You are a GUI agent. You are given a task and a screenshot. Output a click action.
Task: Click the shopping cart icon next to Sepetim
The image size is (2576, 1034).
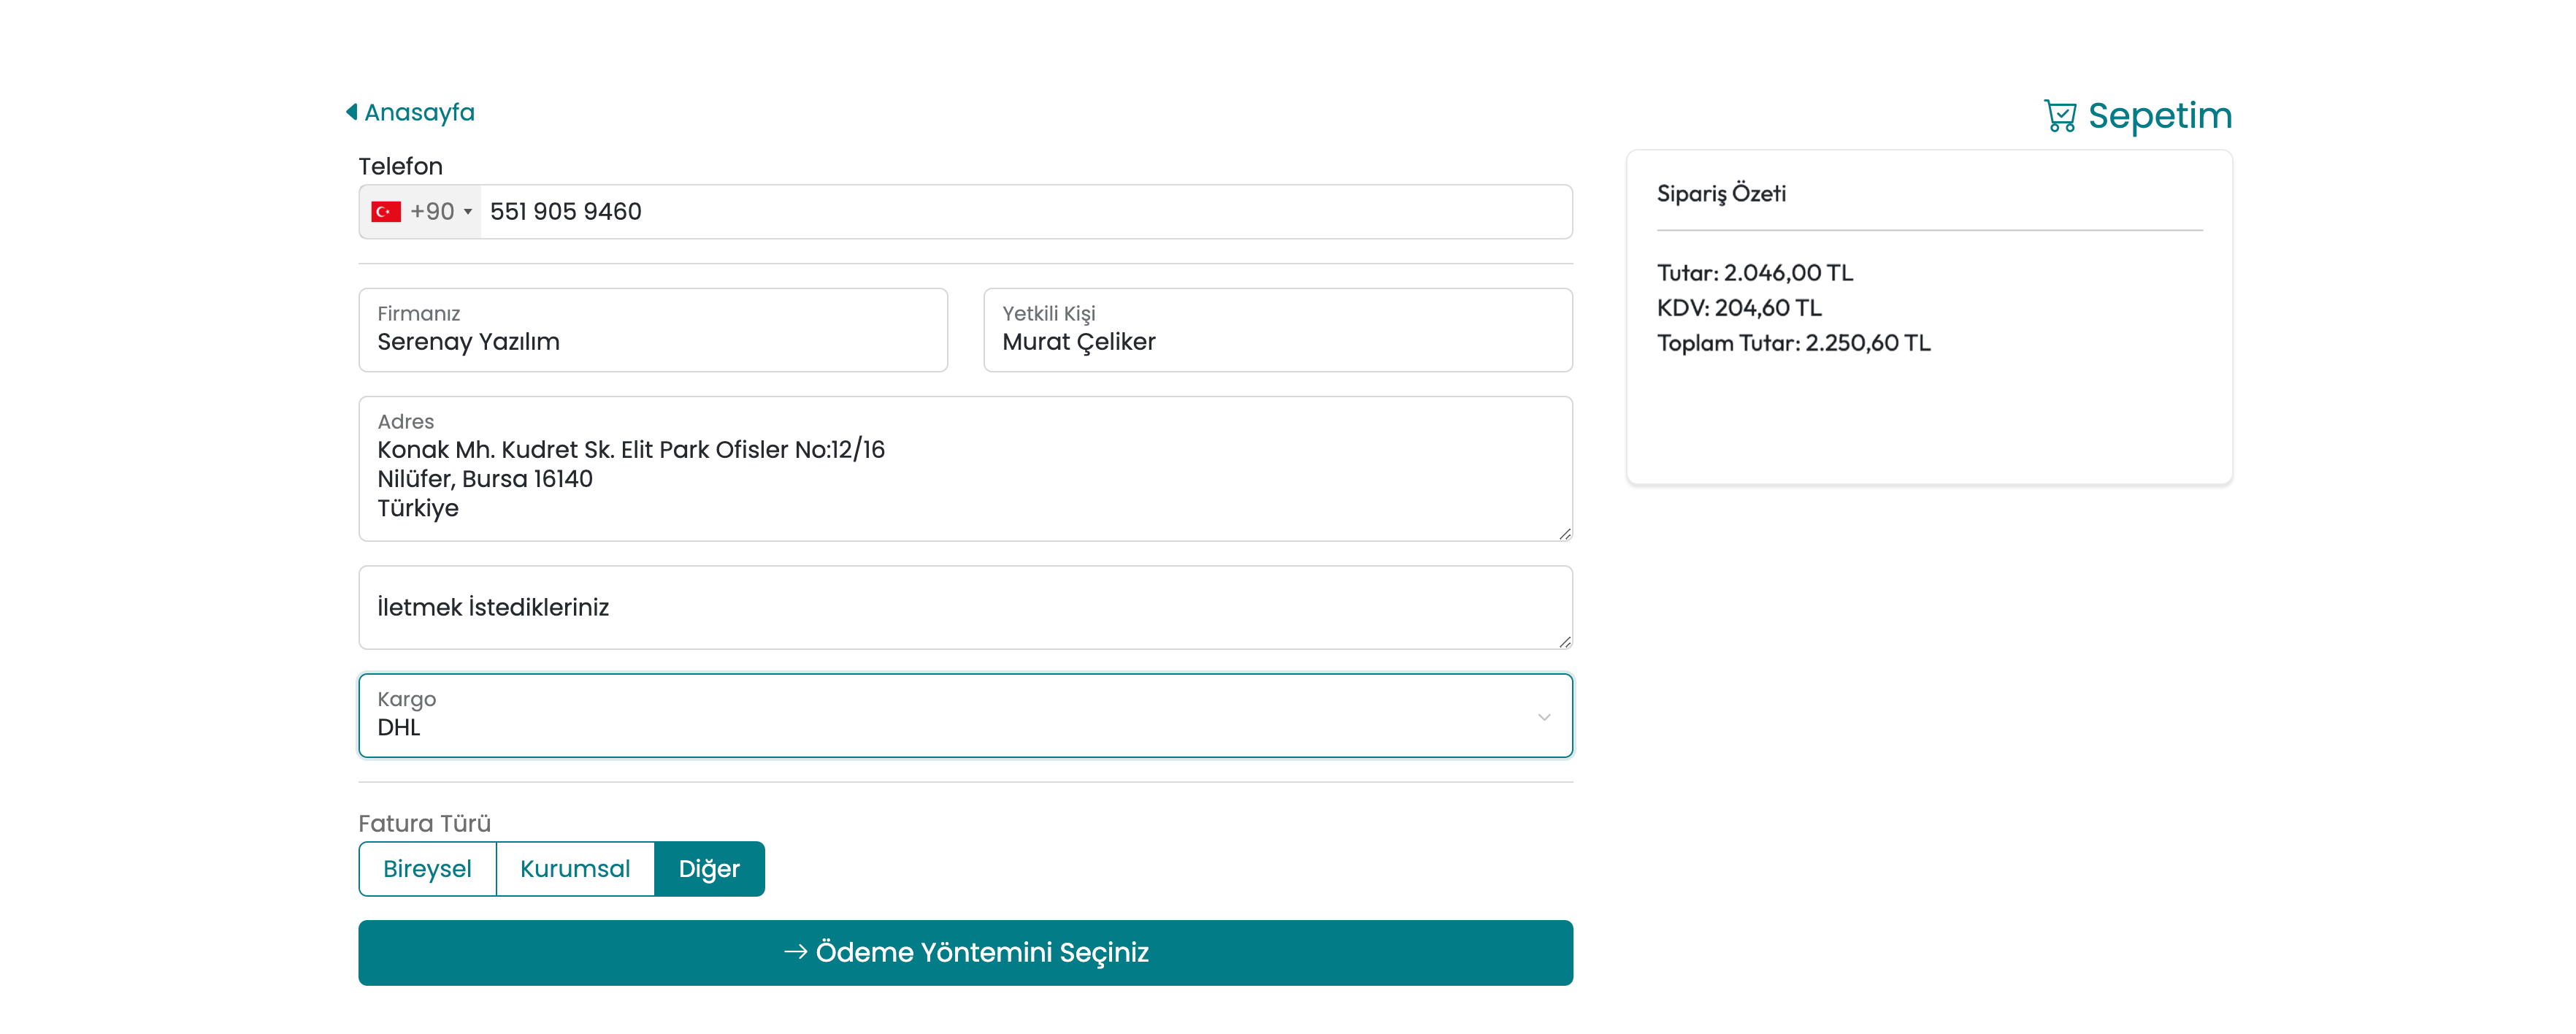[2059, 116]
